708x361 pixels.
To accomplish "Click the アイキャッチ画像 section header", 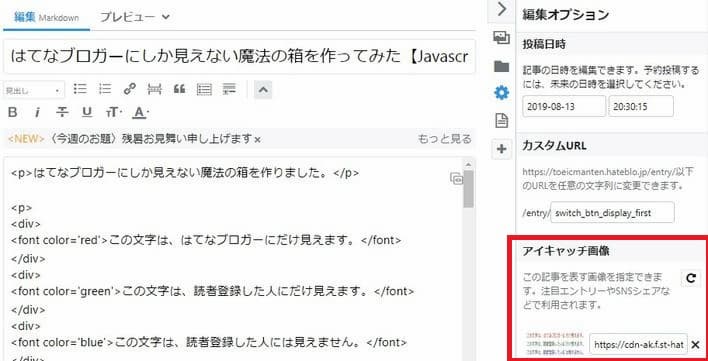I will pos(566,251).
